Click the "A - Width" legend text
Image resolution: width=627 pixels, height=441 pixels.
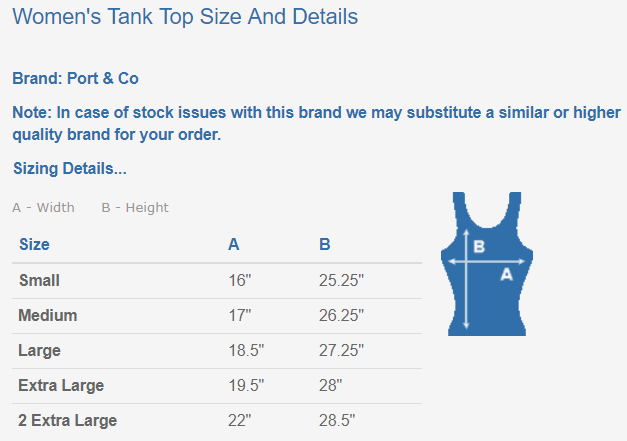tap(43, 208)
